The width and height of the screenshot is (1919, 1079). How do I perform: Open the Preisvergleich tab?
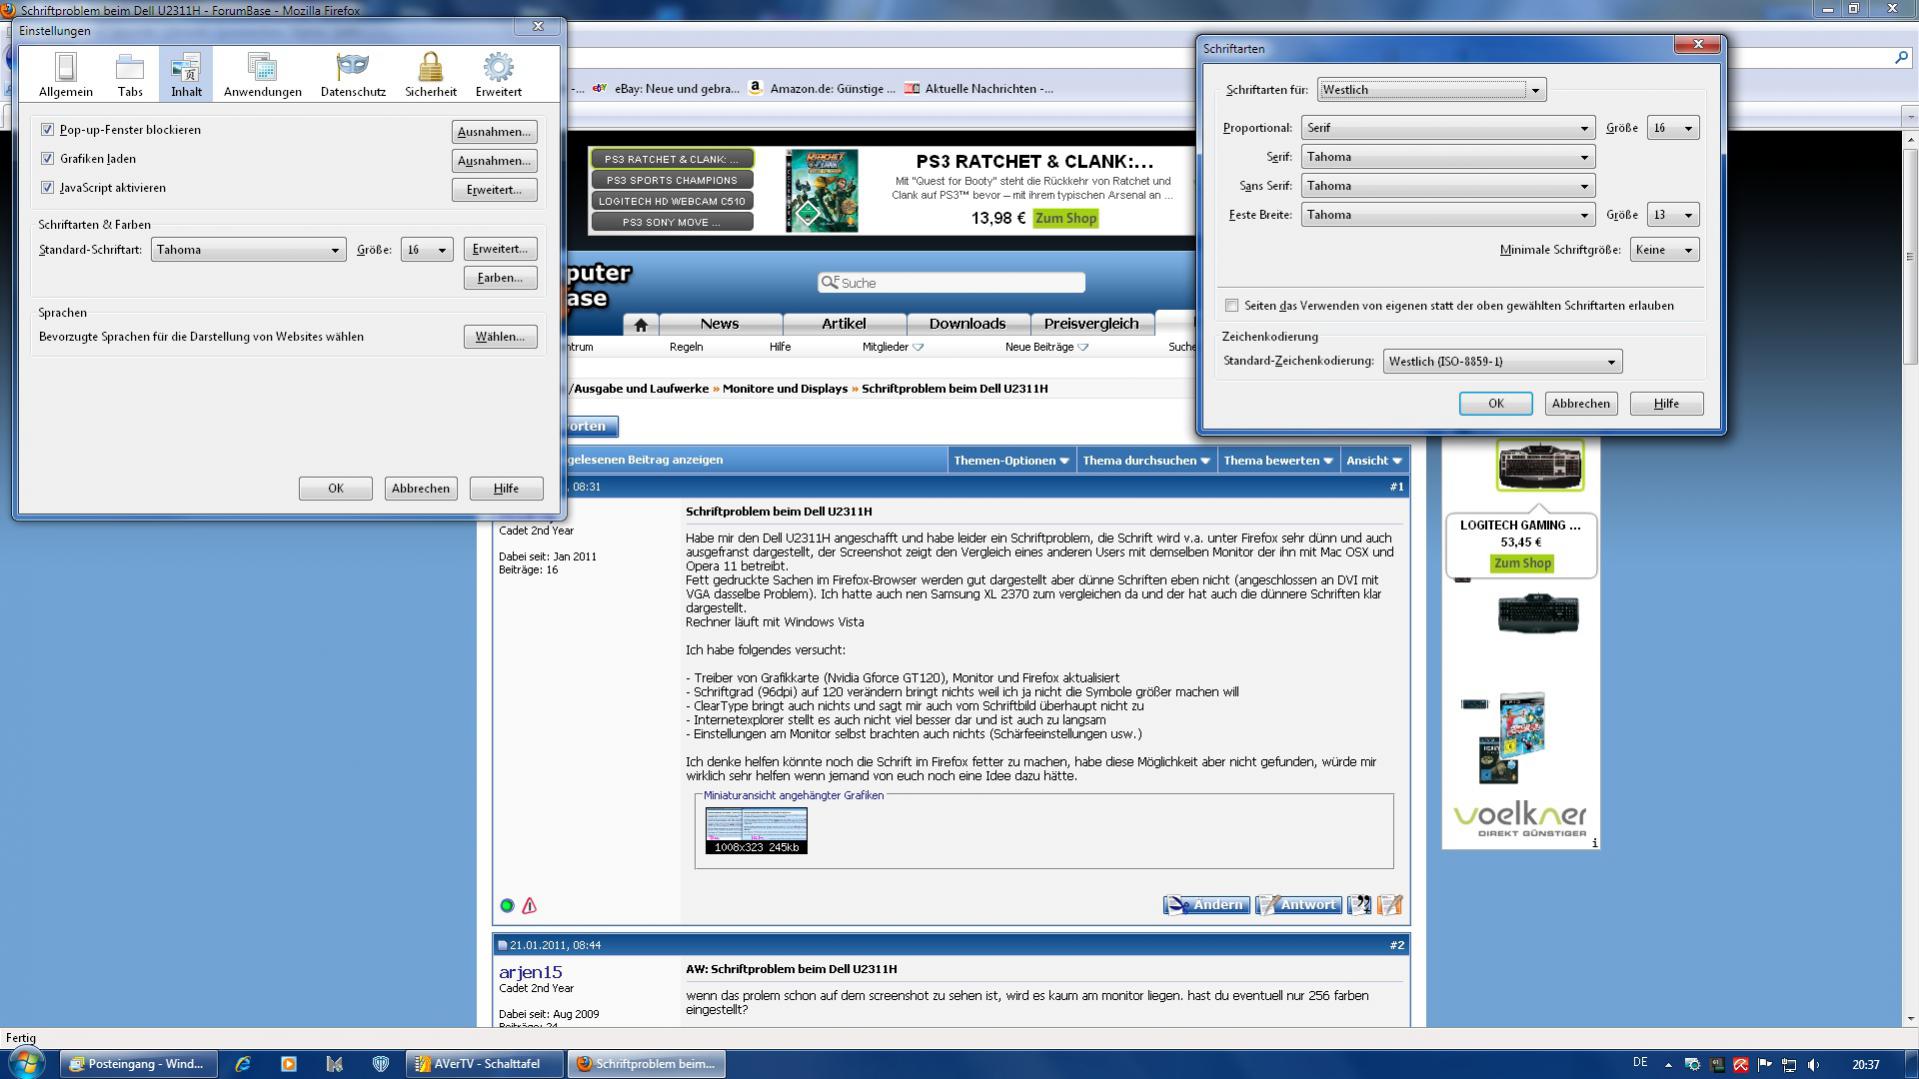coord(1091,324)
